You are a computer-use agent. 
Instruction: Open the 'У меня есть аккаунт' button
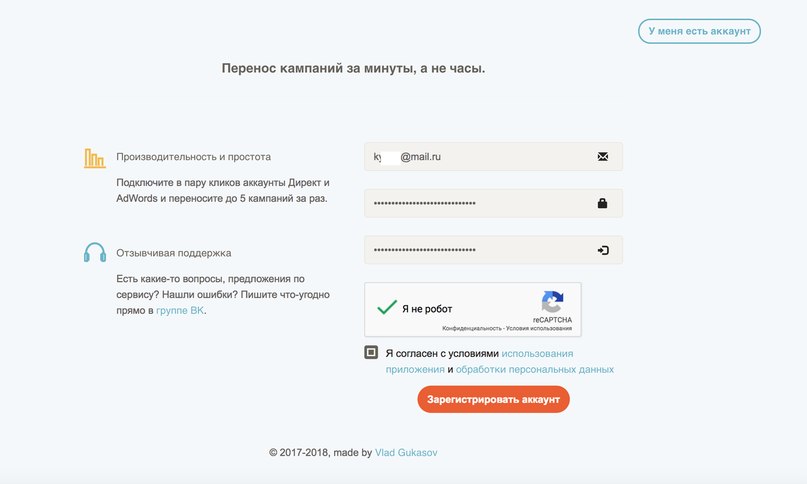tap(699, 31)
